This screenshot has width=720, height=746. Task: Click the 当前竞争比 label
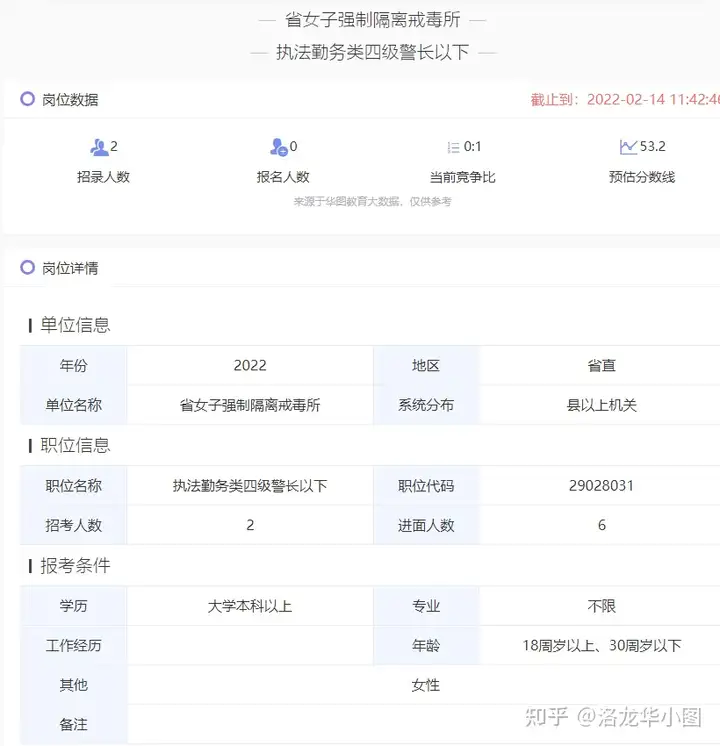click(463, 177)
